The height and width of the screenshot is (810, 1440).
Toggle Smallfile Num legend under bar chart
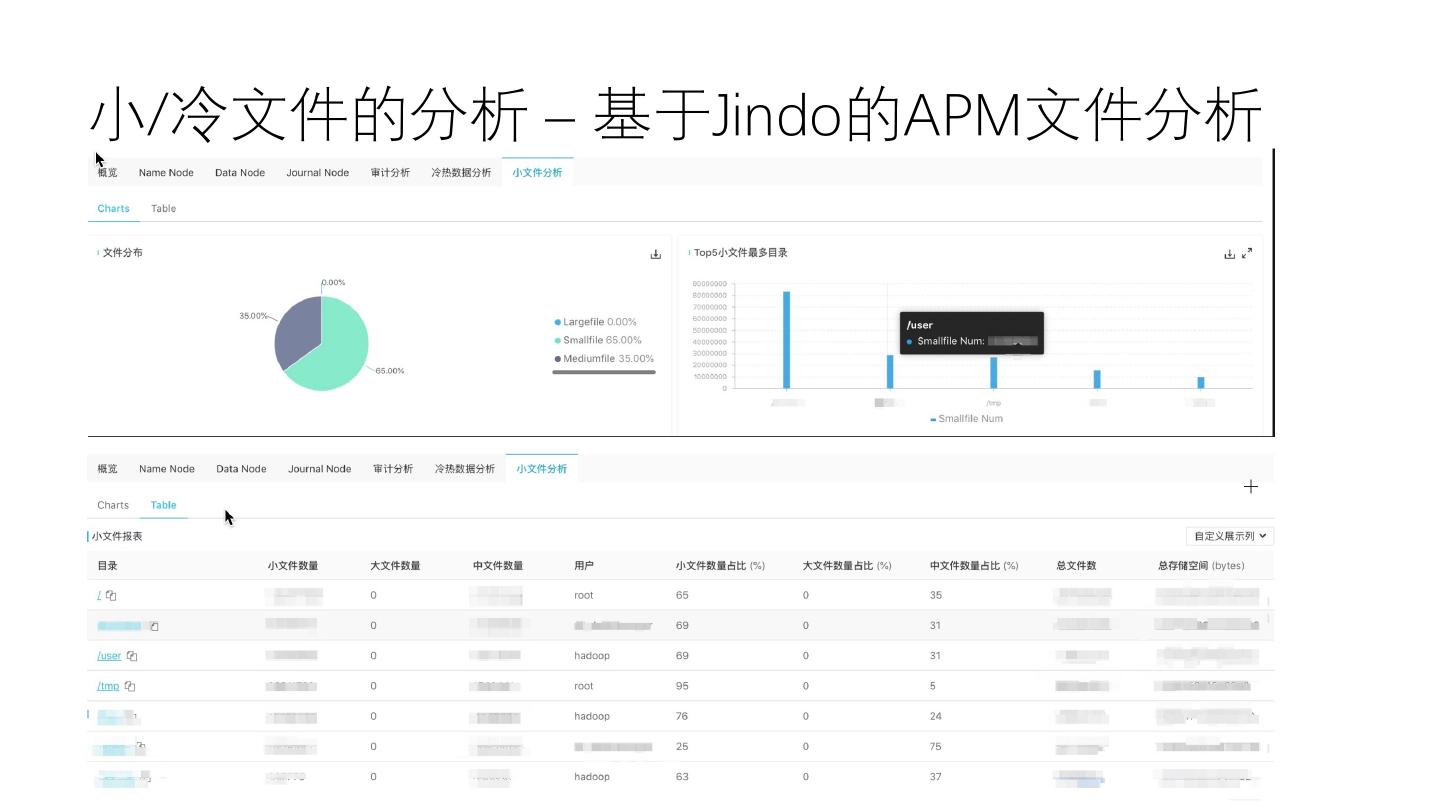tap(966, 419)
